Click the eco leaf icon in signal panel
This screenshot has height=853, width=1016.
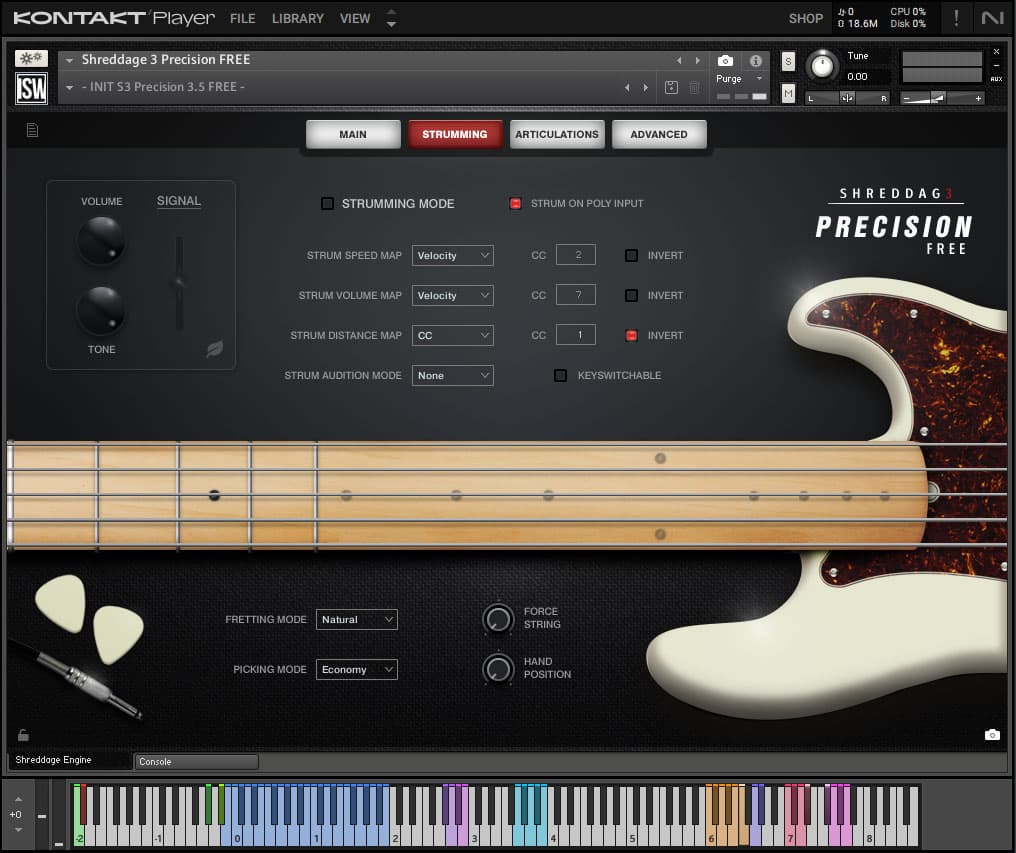coord(214,349)
